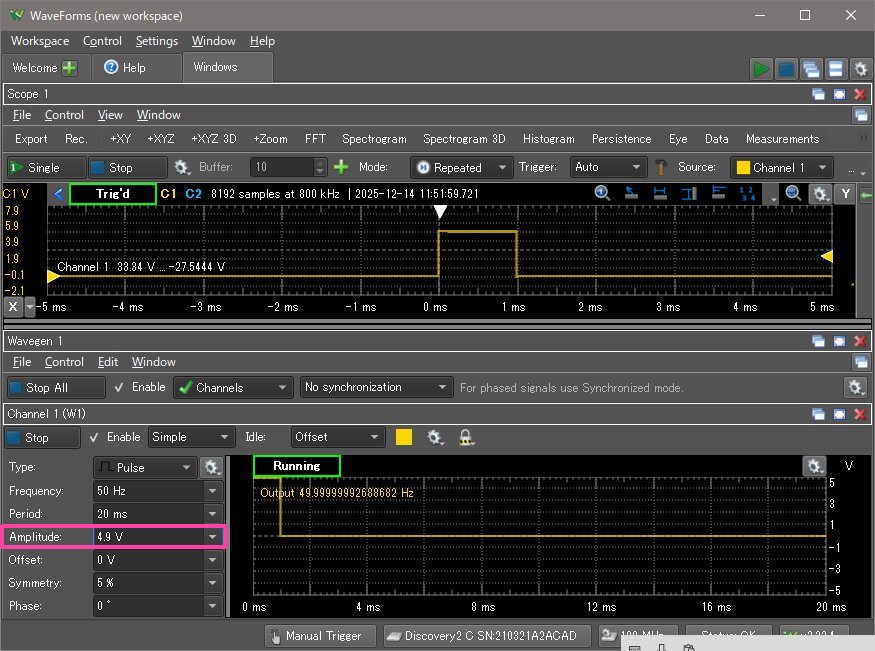Viewport: 875px width, 651px height.
Task: Click the Y axis button in Scope
Action: (x=846, y=194)
